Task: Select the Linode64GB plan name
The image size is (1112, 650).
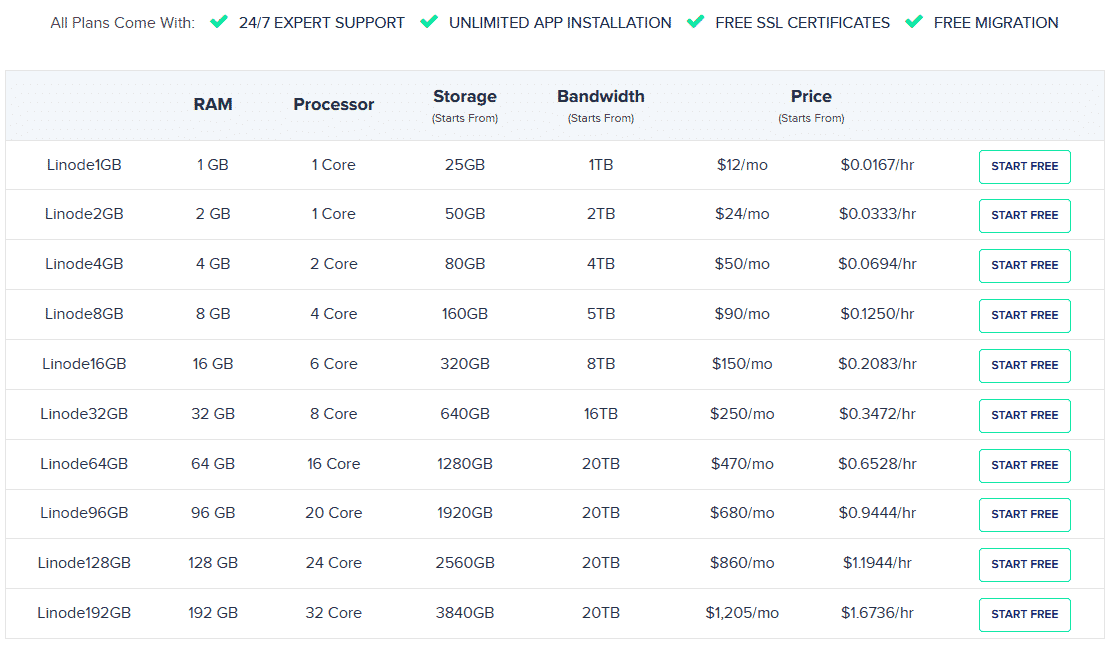Action: [x=84, y=464]
